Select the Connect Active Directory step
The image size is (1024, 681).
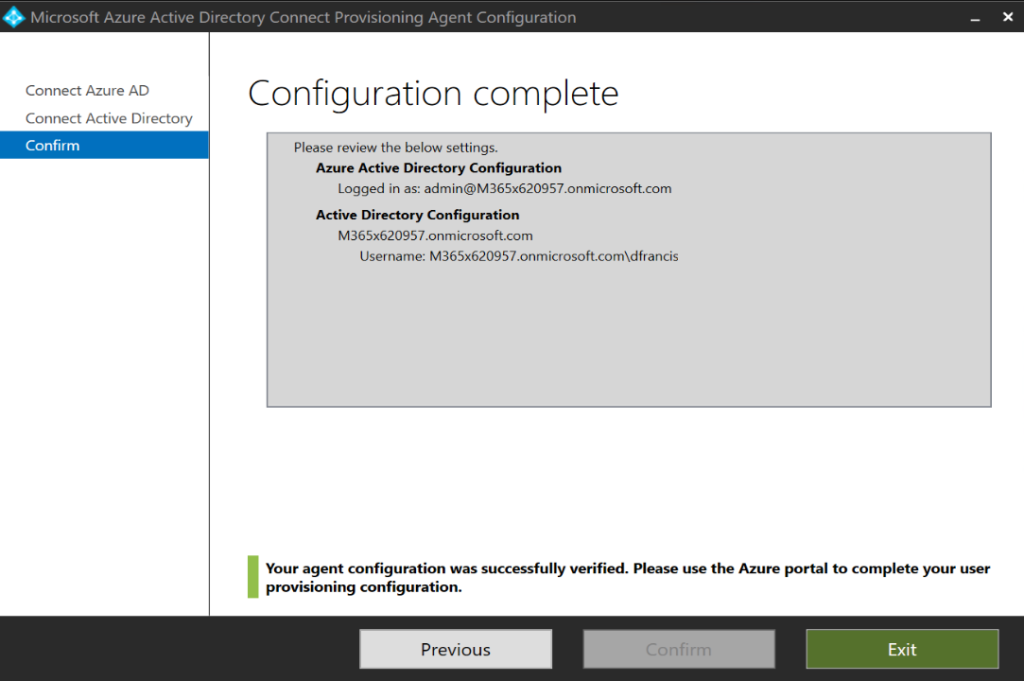pyautogui.click(x=108, y=118)
